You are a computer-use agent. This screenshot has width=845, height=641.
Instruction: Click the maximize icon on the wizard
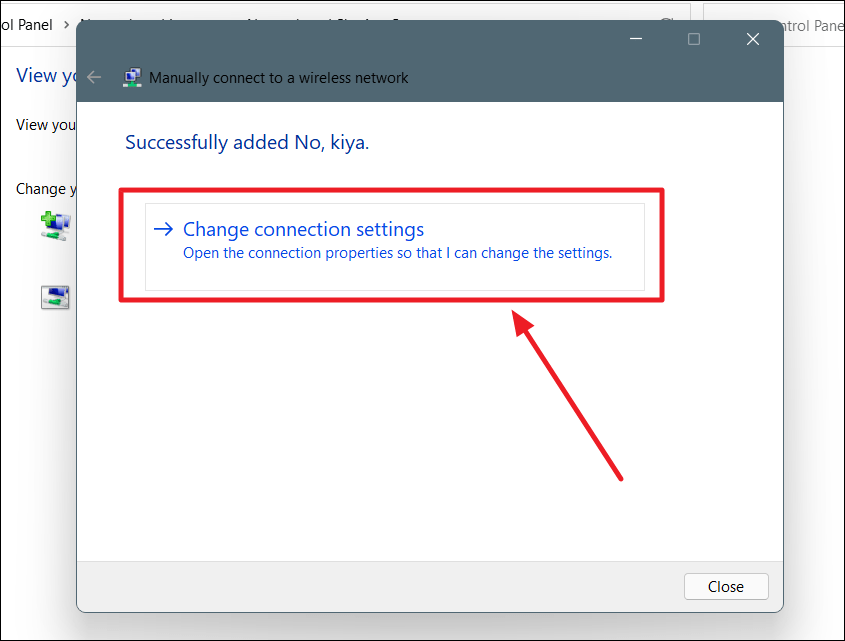click(694, 39)
